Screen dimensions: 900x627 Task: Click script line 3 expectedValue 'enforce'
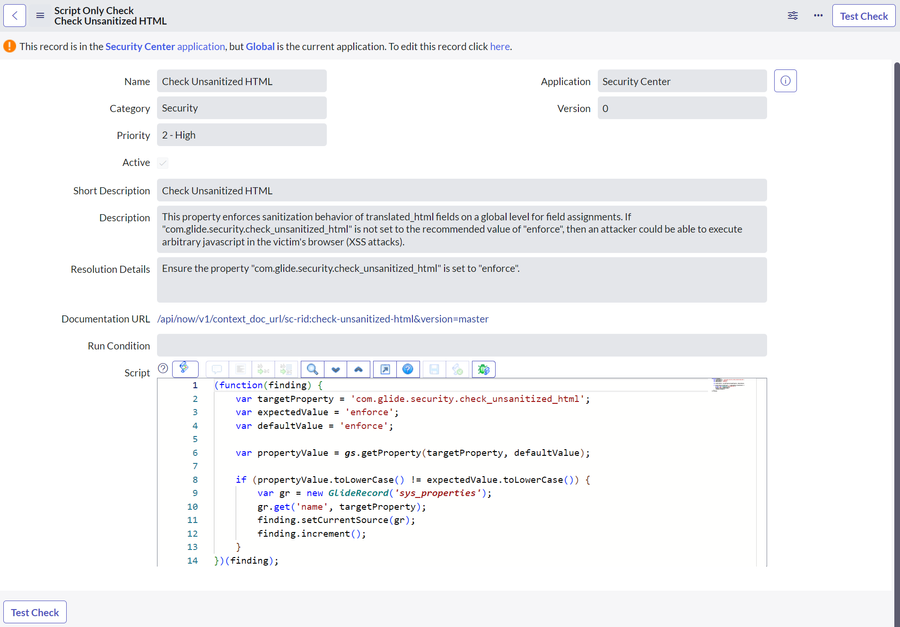pyautogui.click(x=369, y=412)
